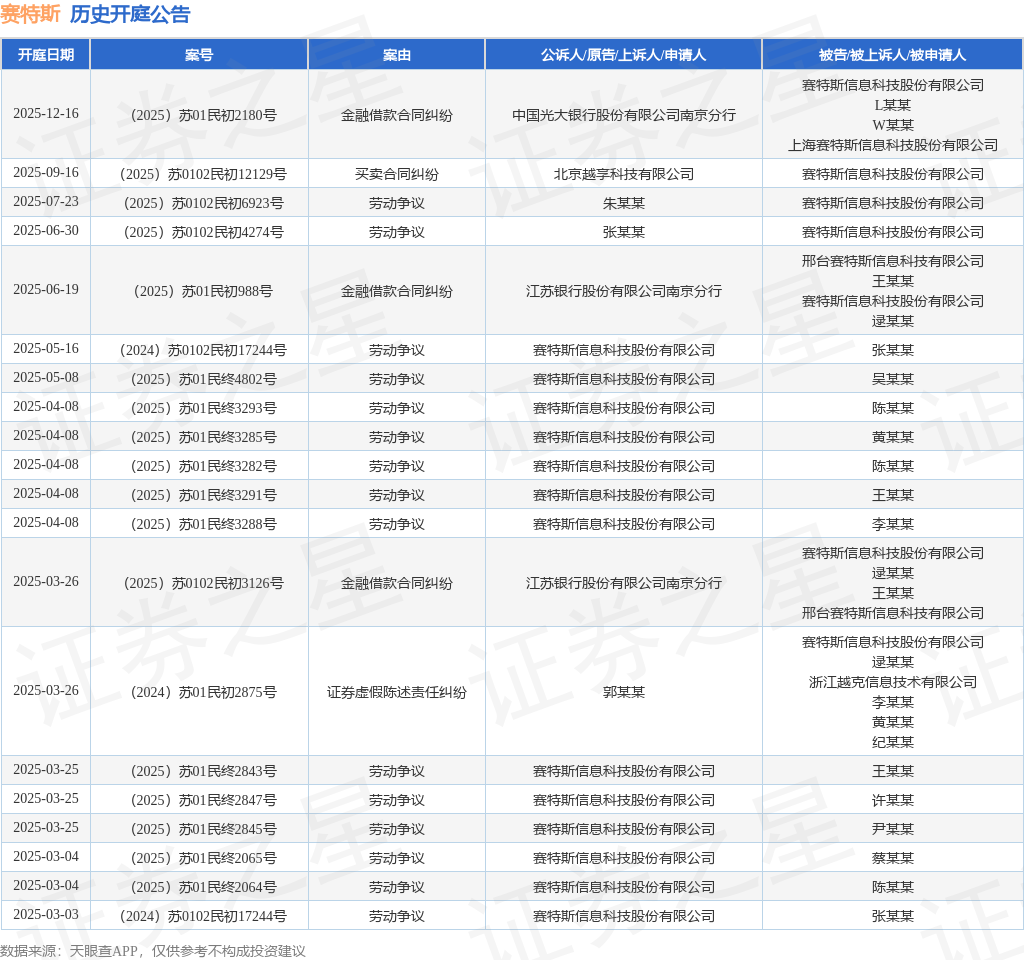Click plaintiff 朱某某

tap(624, 203)
